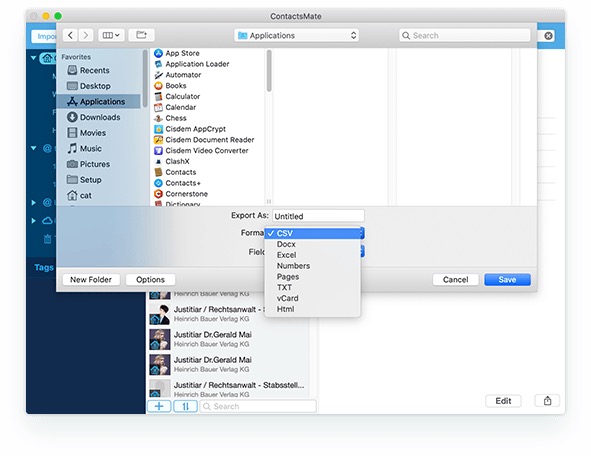
Task: Click the new folder toolbar icon
Action: (x=141, y=35)
